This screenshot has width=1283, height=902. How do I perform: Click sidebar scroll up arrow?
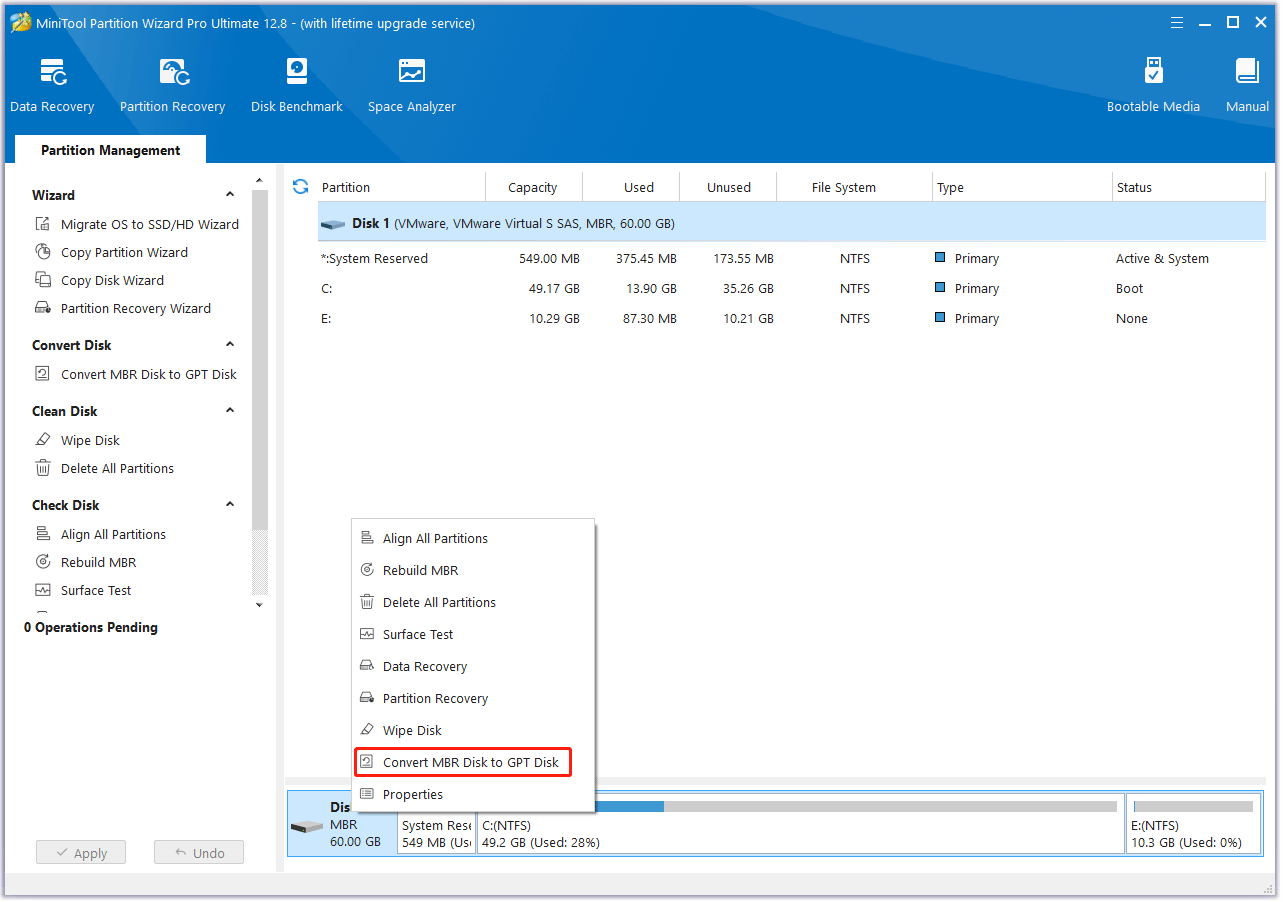click(260, 182)
